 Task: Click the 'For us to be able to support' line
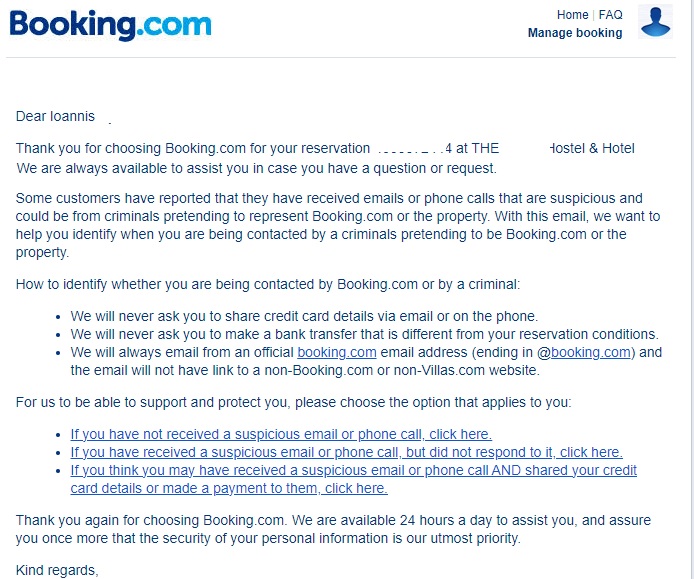293,402
